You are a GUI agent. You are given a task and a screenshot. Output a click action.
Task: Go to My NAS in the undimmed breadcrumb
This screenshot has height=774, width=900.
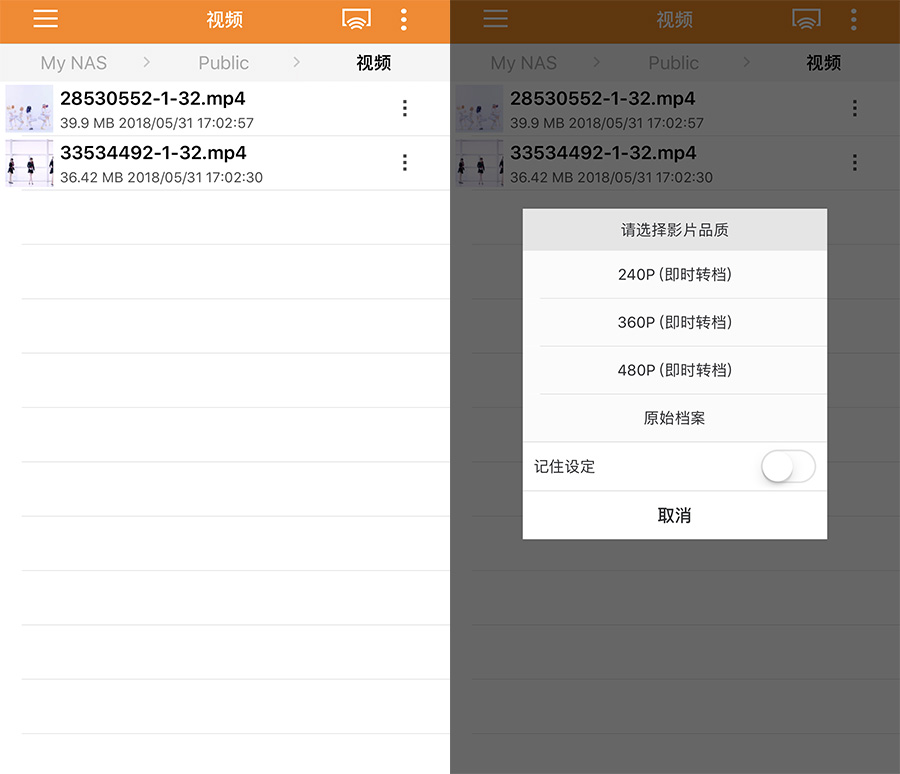[74, 63]
